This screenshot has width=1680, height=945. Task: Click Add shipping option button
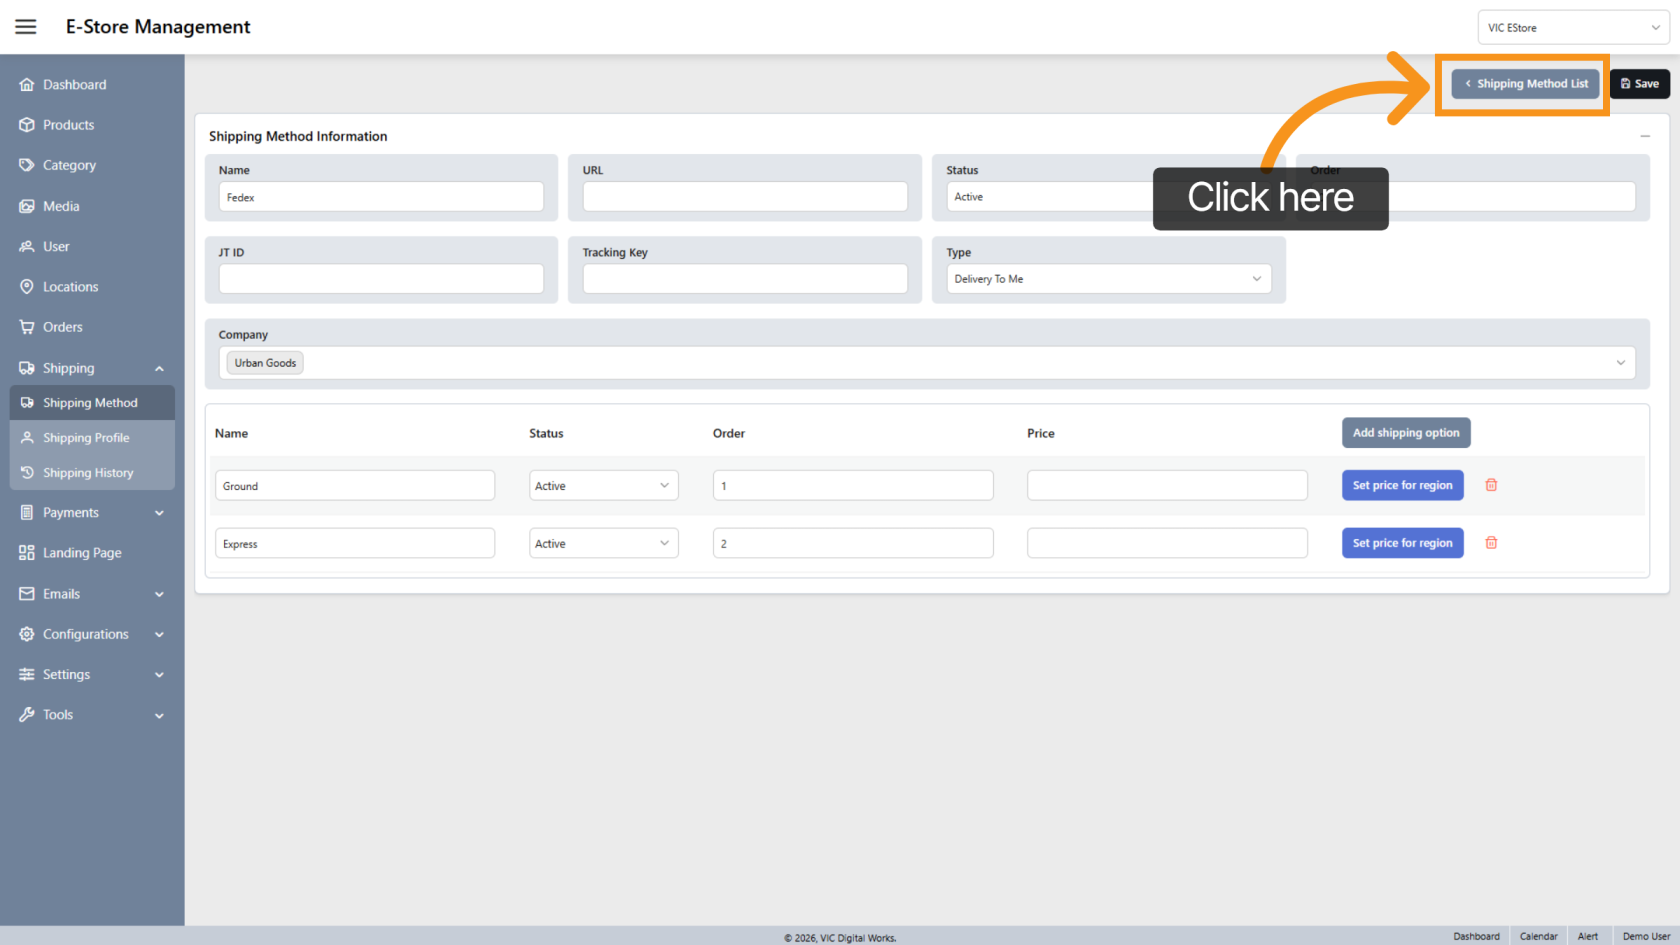pyautogui.click(x=1405, y=433)
